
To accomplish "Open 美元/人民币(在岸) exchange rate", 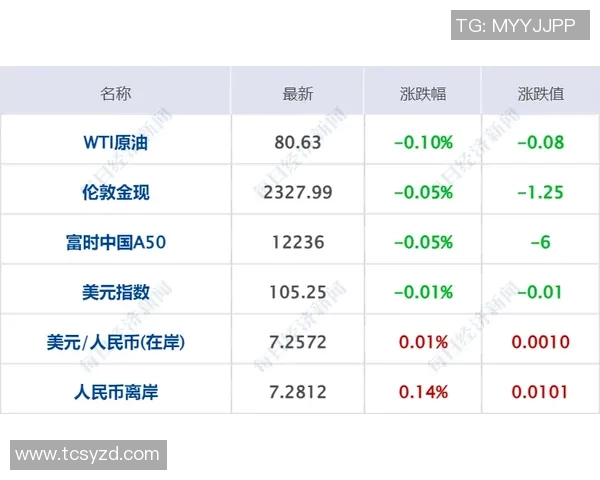I will pos(115,342).
